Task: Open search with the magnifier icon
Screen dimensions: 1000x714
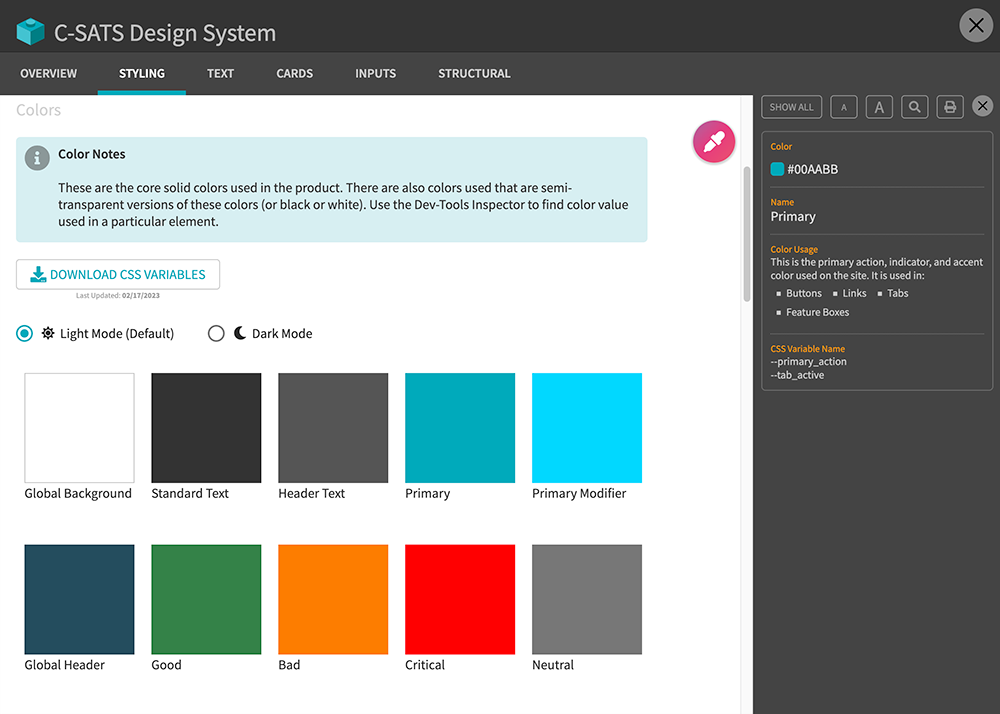Action: click(x=914, y=107)
